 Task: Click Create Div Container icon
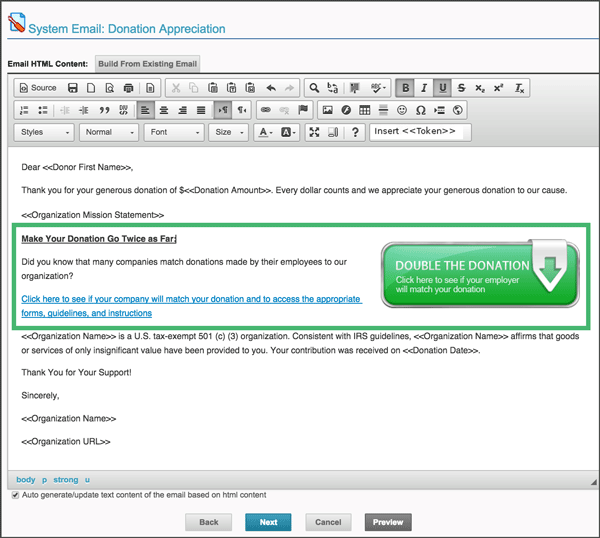123,111
